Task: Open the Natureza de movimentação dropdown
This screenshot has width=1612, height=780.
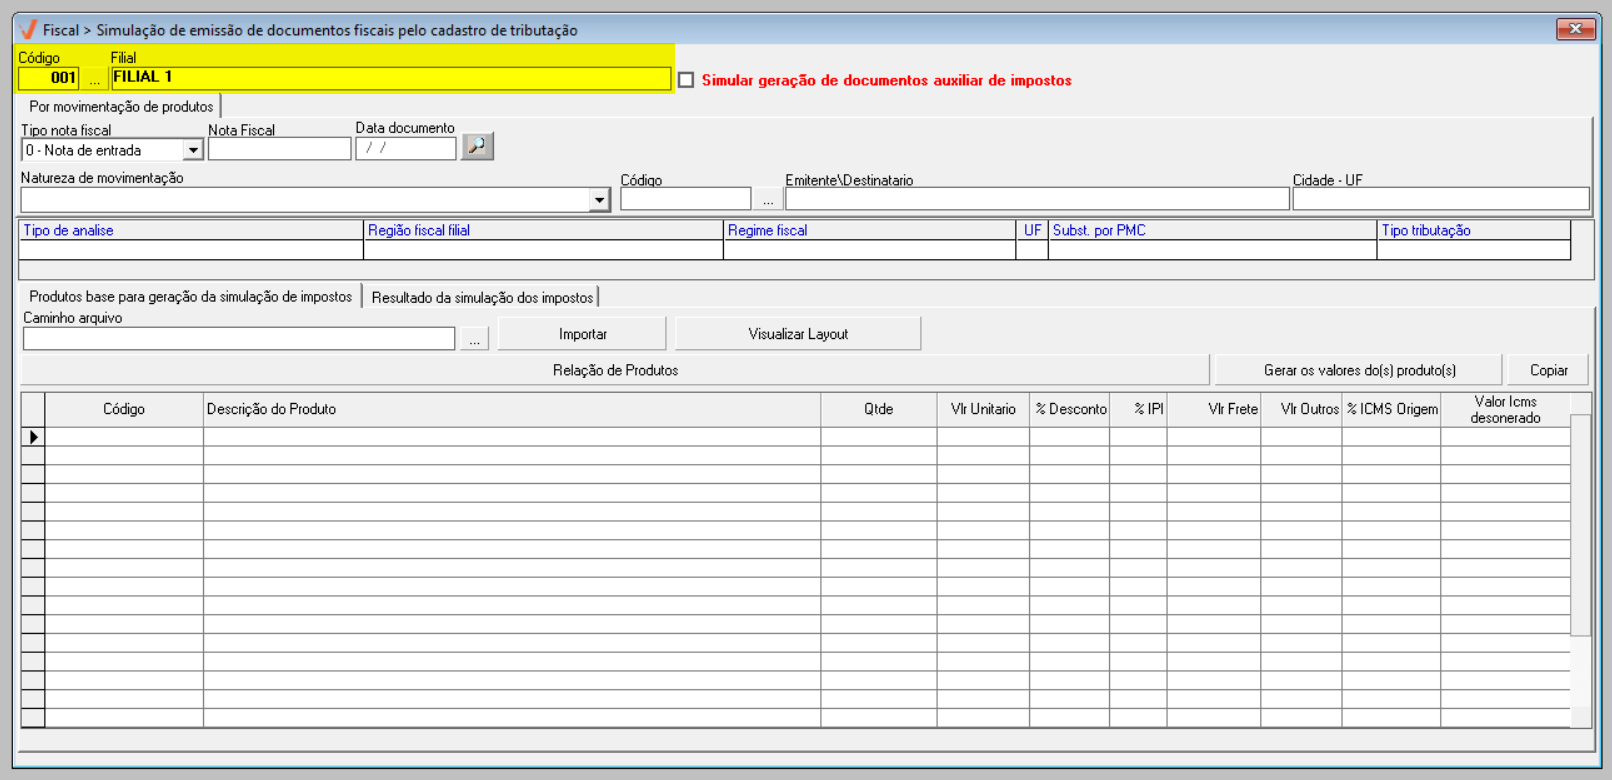Action: click(x=599, y=200)
